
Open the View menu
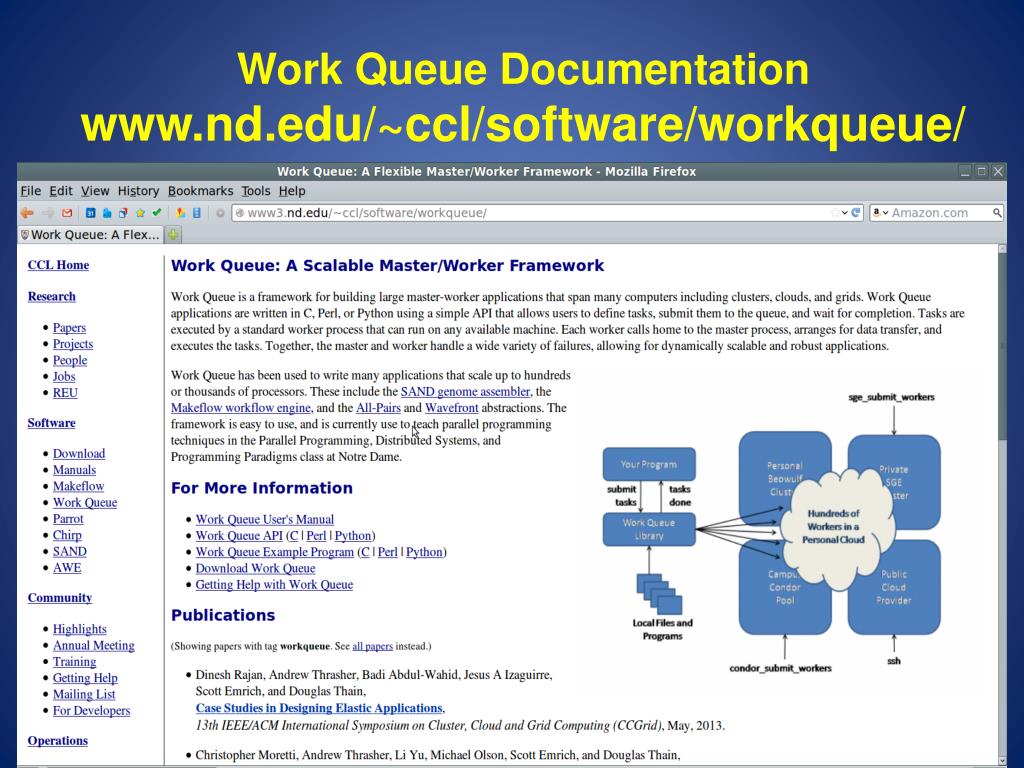tap(95, 191)
